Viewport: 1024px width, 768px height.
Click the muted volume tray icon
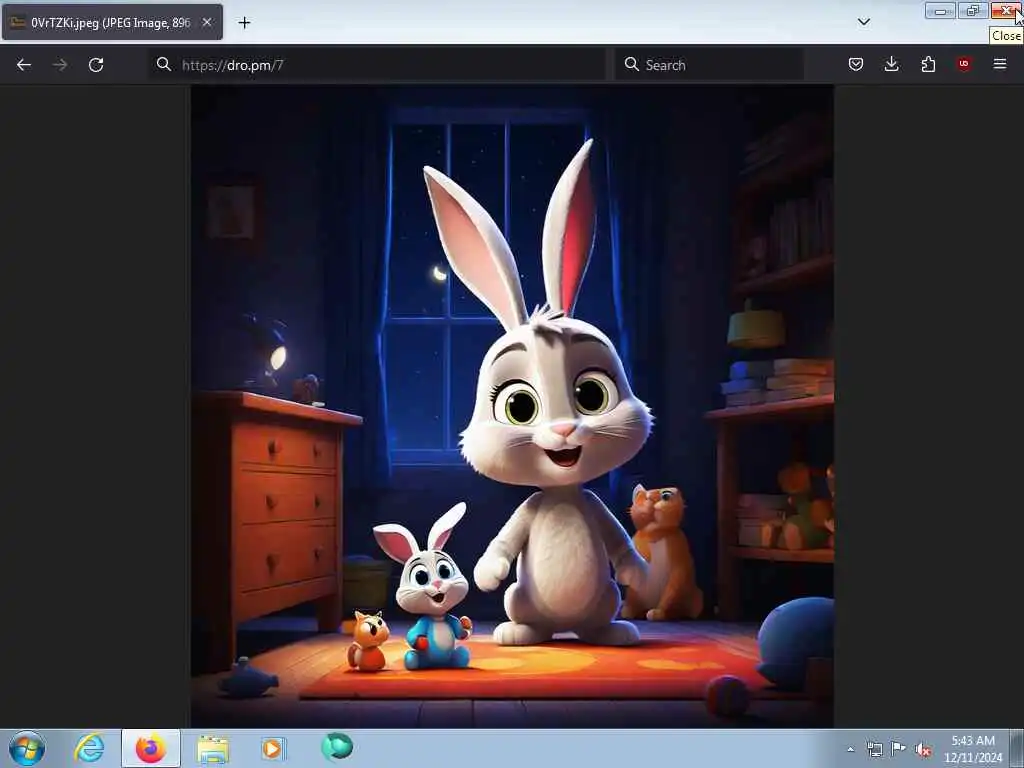coord(923,750)
